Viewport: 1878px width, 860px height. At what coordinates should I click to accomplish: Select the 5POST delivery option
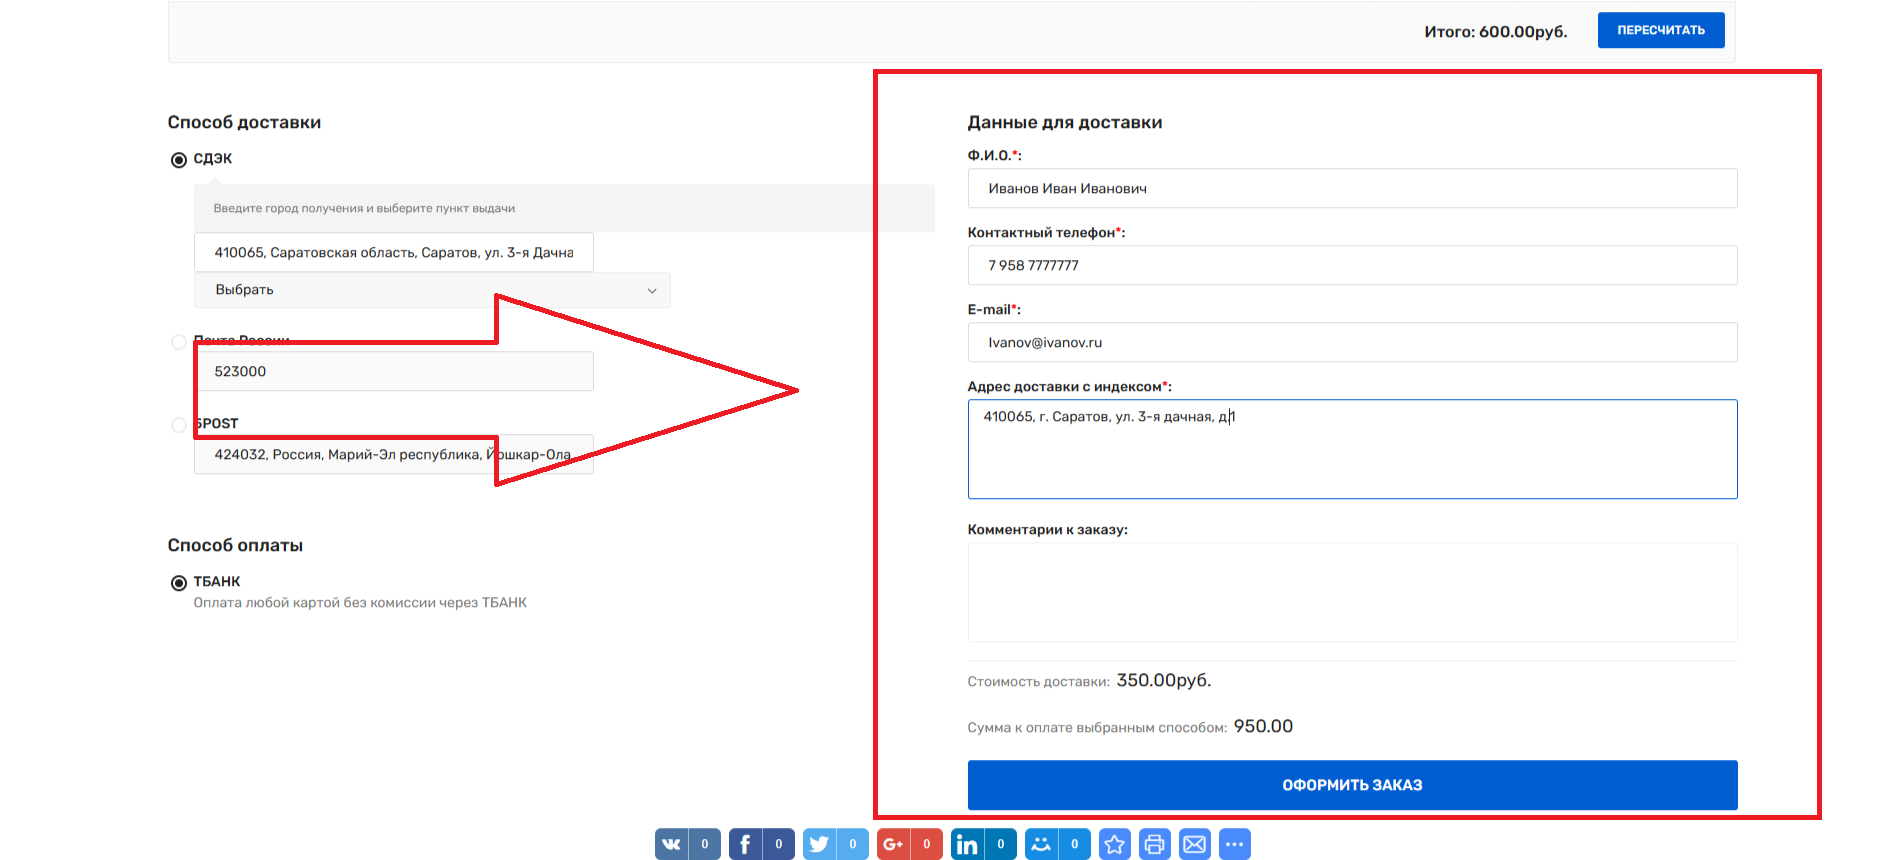pos(179,425)
